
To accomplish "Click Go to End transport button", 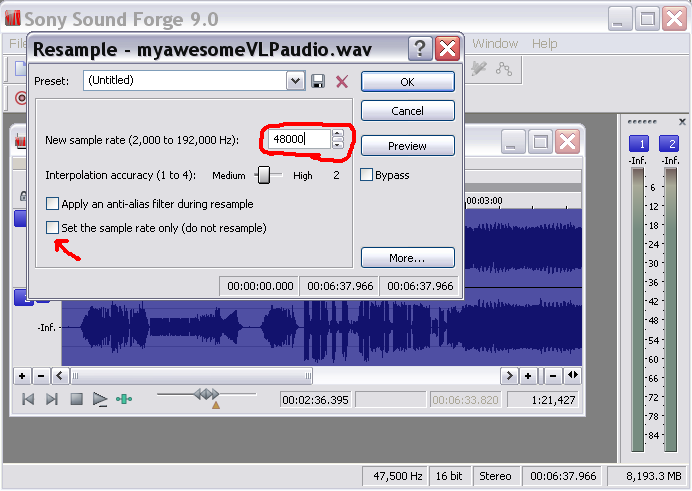I will click(x=52, y=399).
